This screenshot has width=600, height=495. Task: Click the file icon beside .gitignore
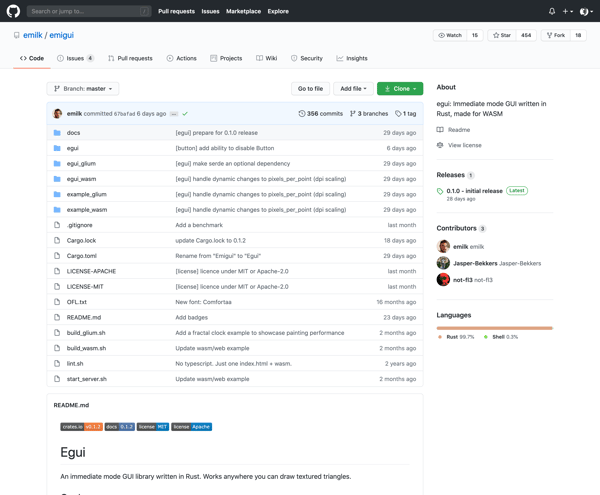(57, 225)
